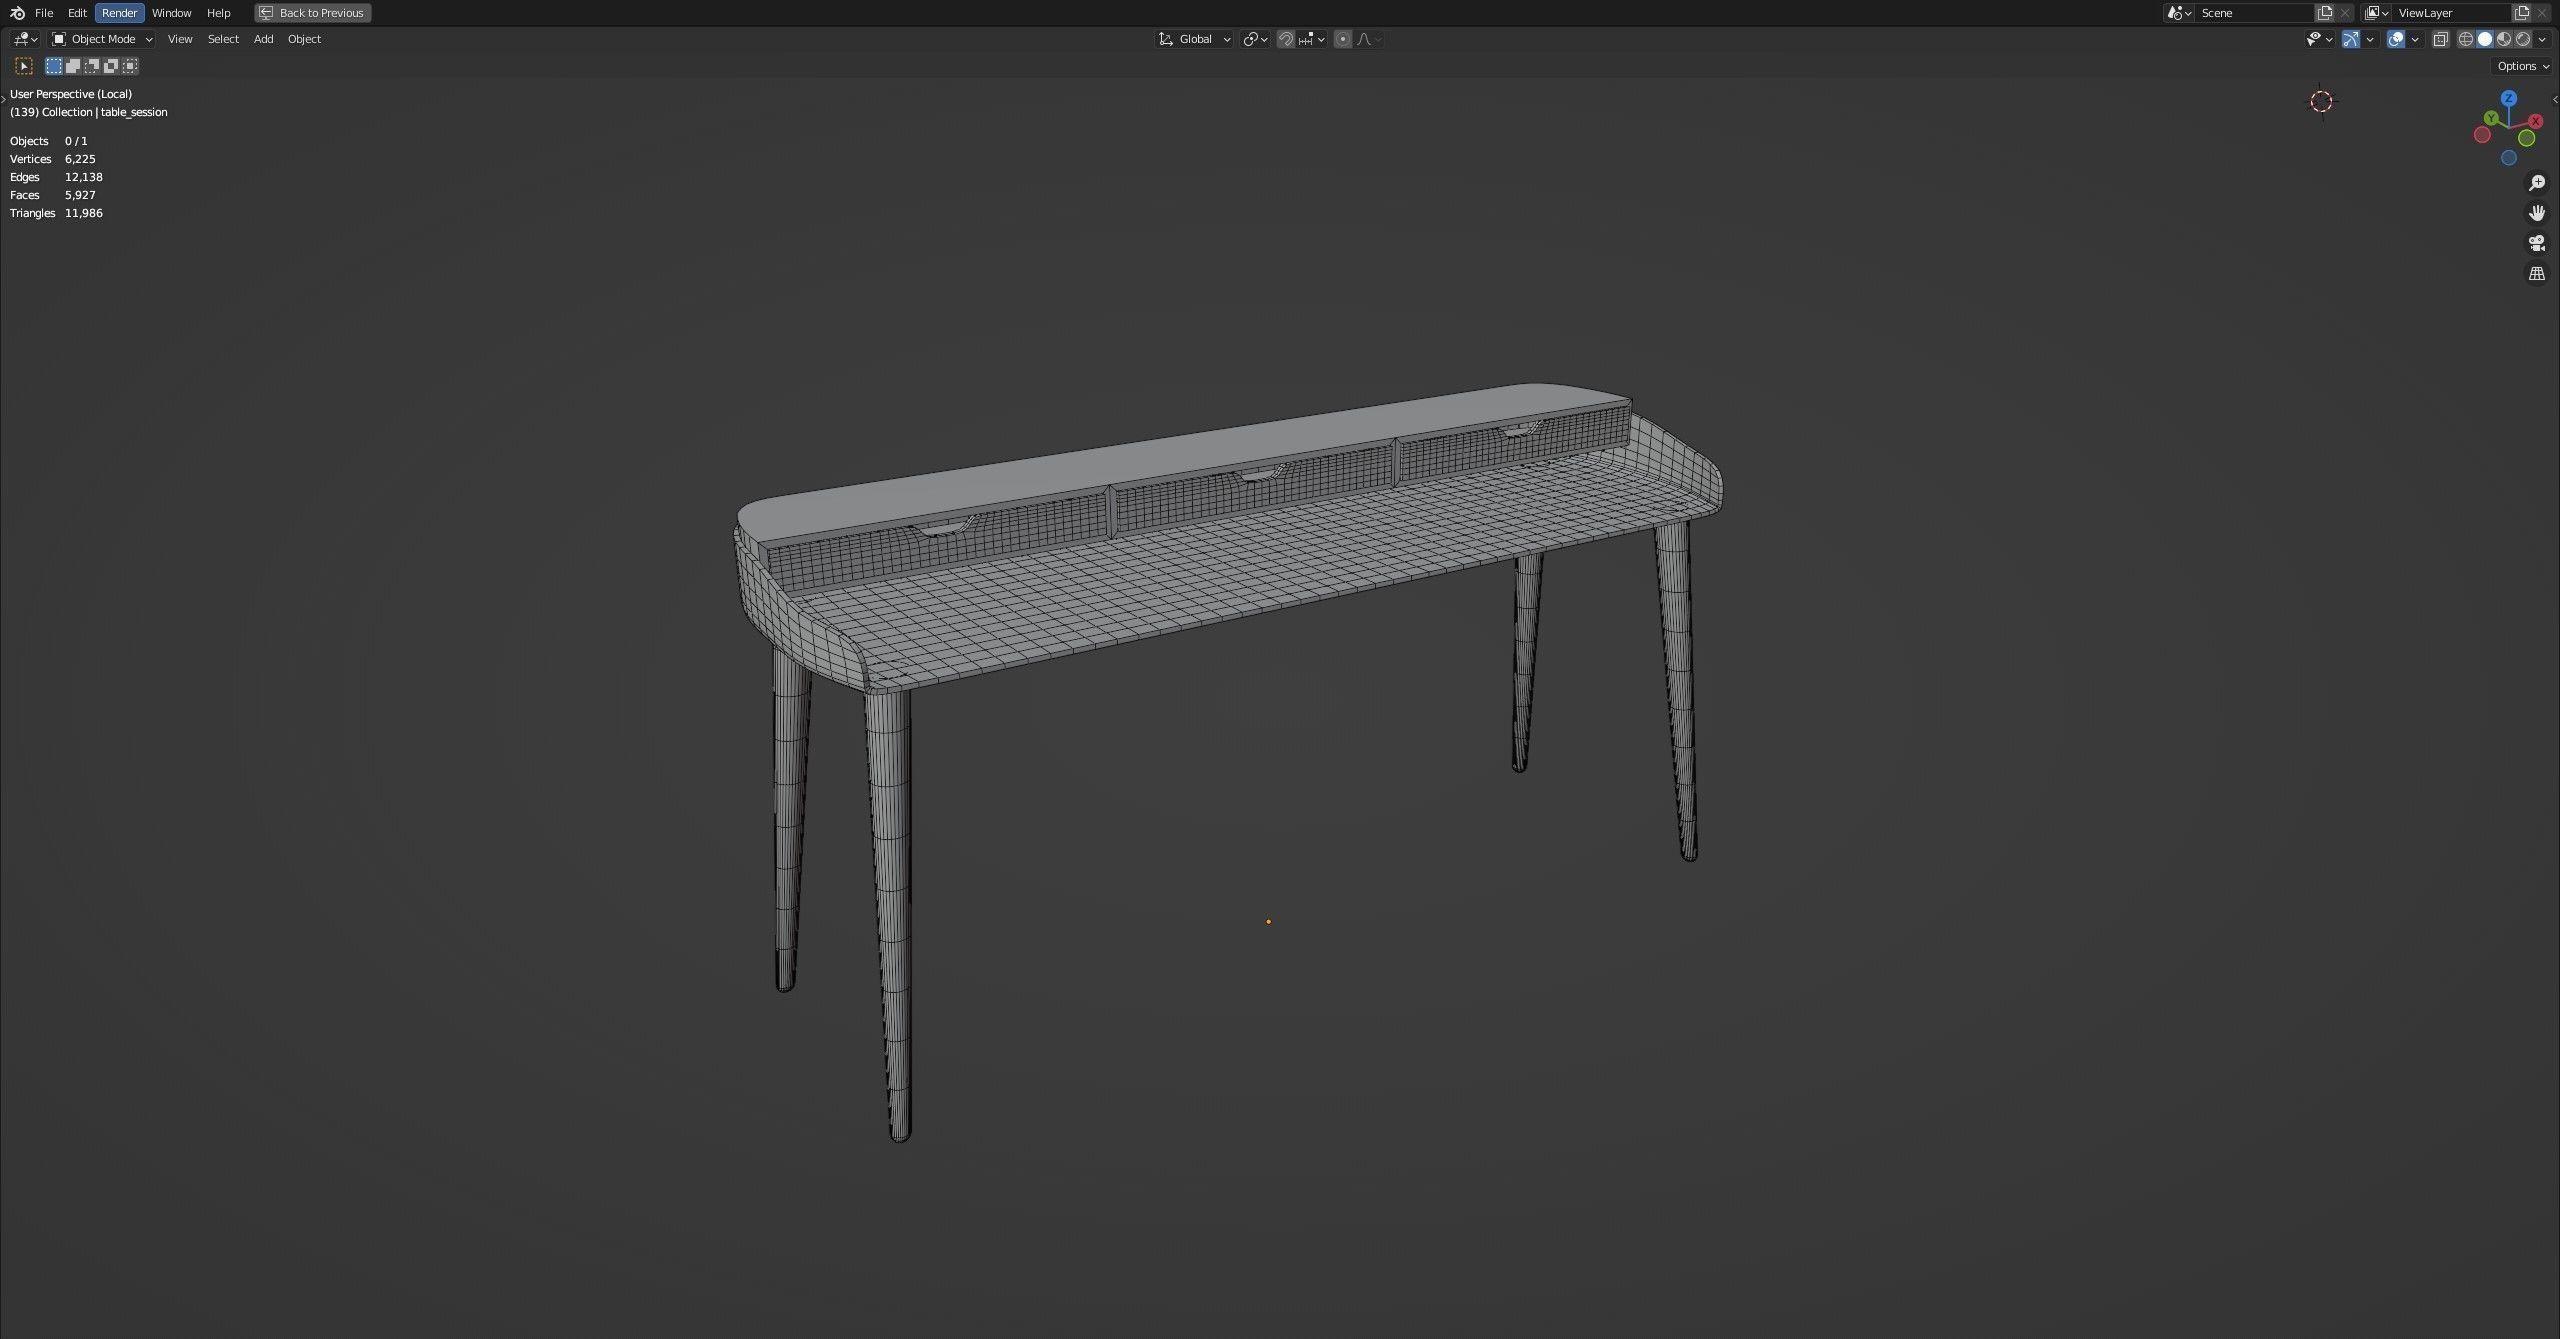Click the red negative X gizmo circle

click(2482, 135)
